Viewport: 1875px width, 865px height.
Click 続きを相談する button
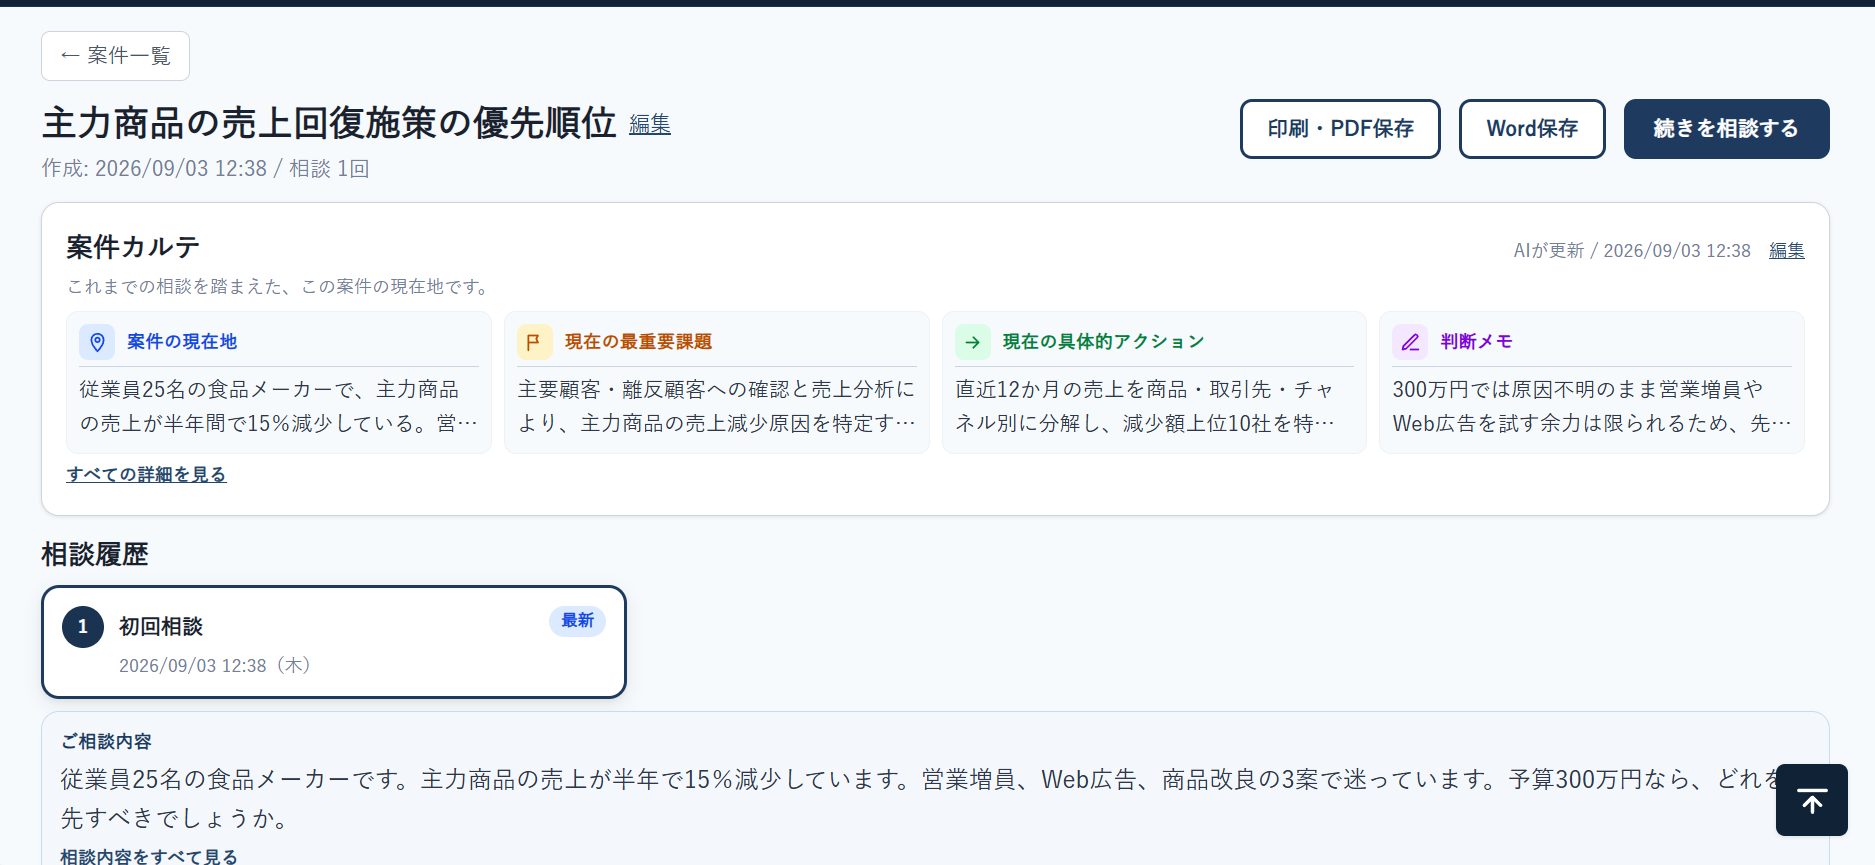click(1726, 129)
